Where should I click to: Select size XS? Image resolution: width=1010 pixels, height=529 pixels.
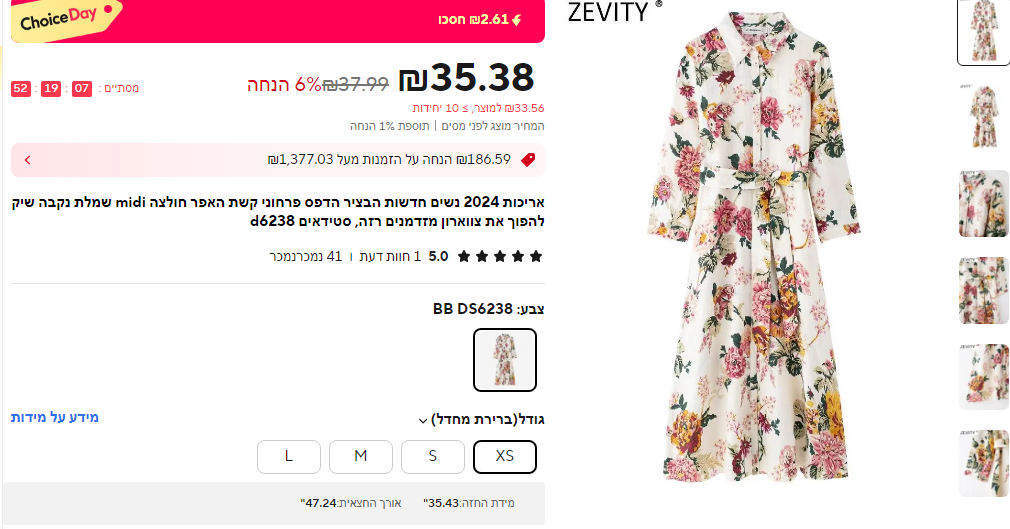505,456
